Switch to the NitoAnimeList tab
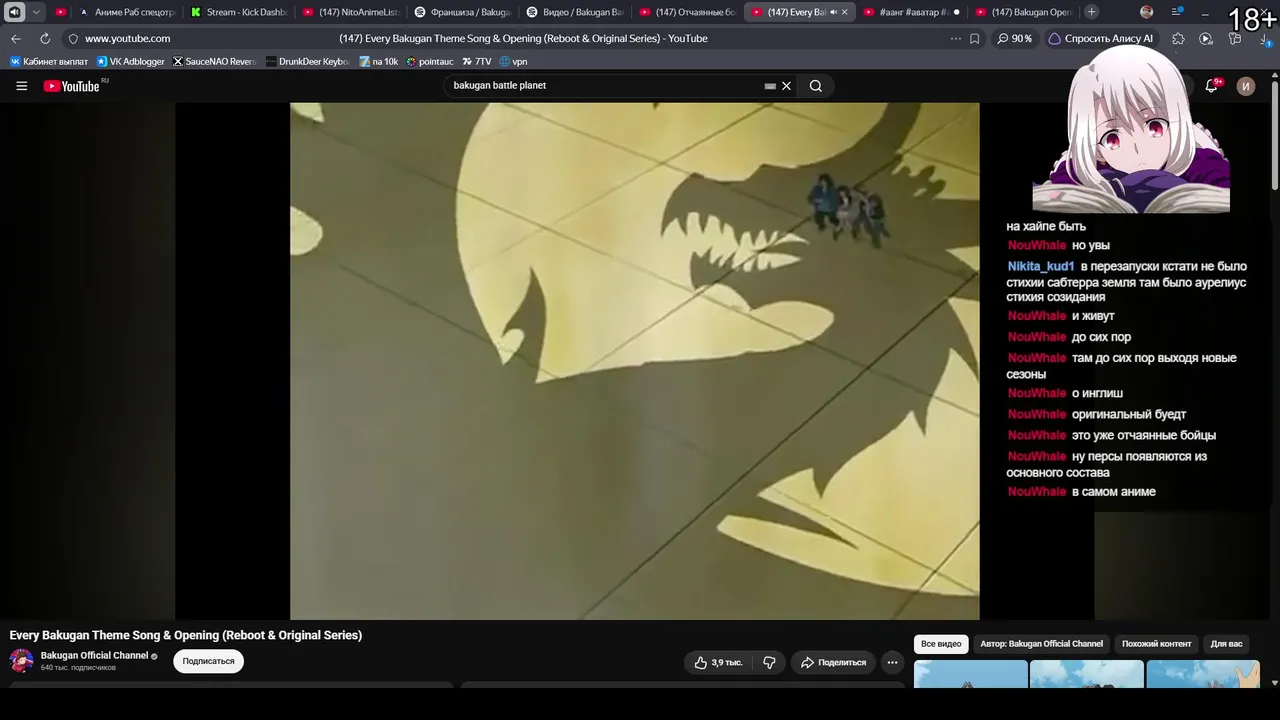1280x720 pixels. coord(351,12)
